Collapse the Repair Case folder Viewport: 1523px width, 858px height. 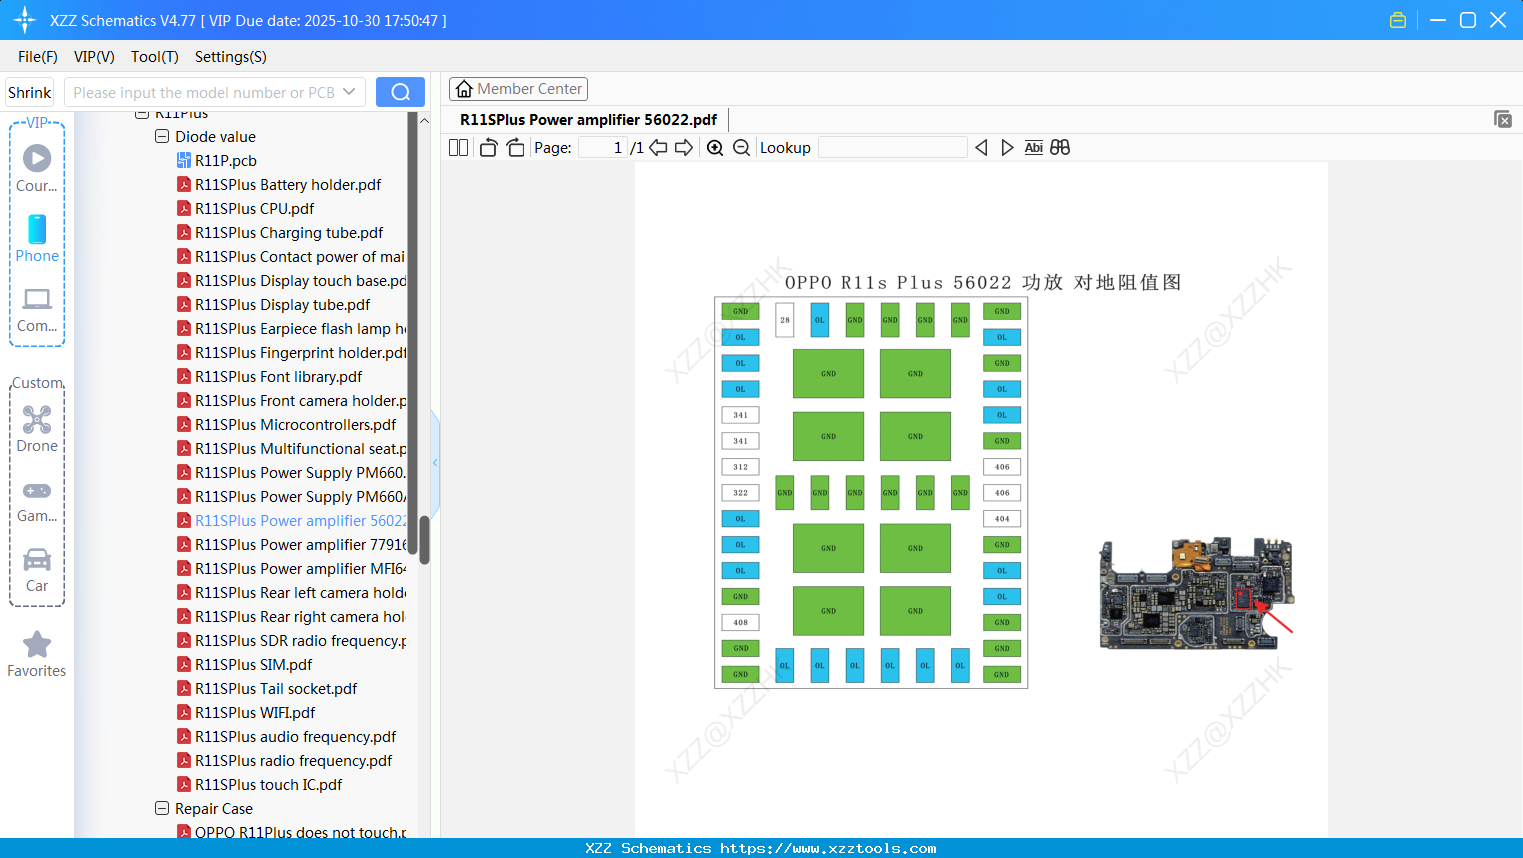click(x=162, y=809)
